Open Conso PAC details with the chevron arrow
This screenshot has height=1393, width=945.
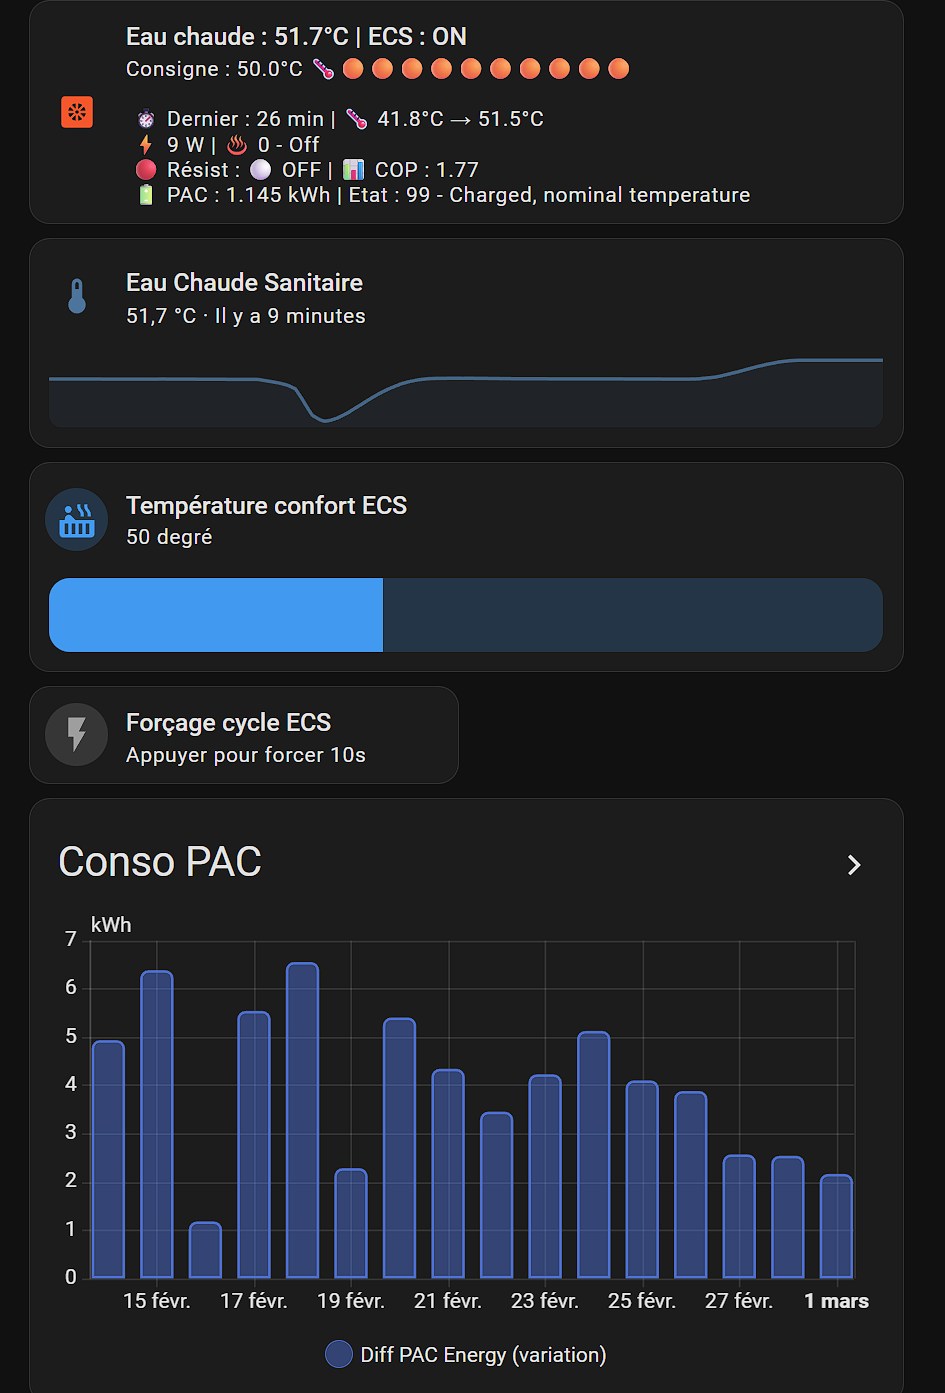pos(854,865)
